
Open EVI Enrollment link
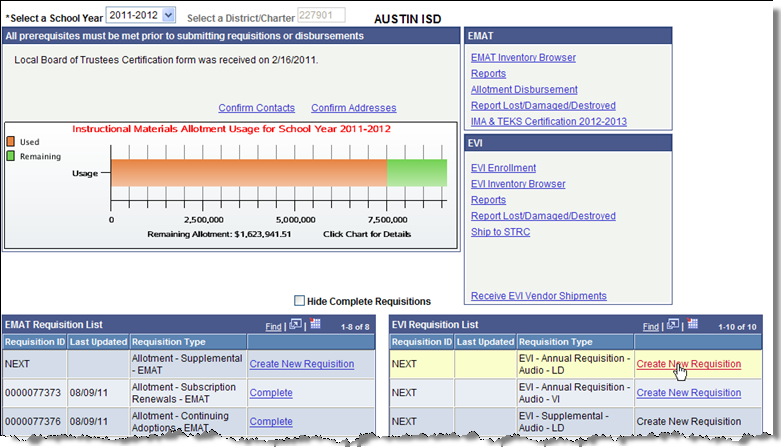(x=504, y=168)
